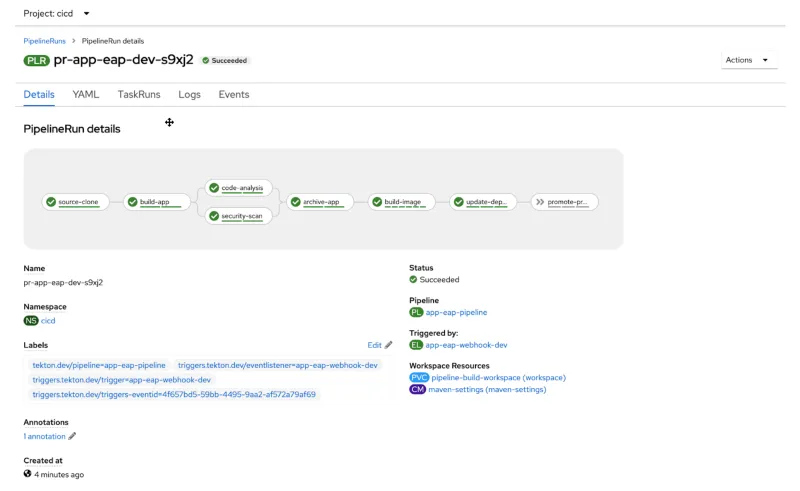Click the pencil icon next to Labels Edit
This screenshot has width=800, height=491.
[389, 345]
